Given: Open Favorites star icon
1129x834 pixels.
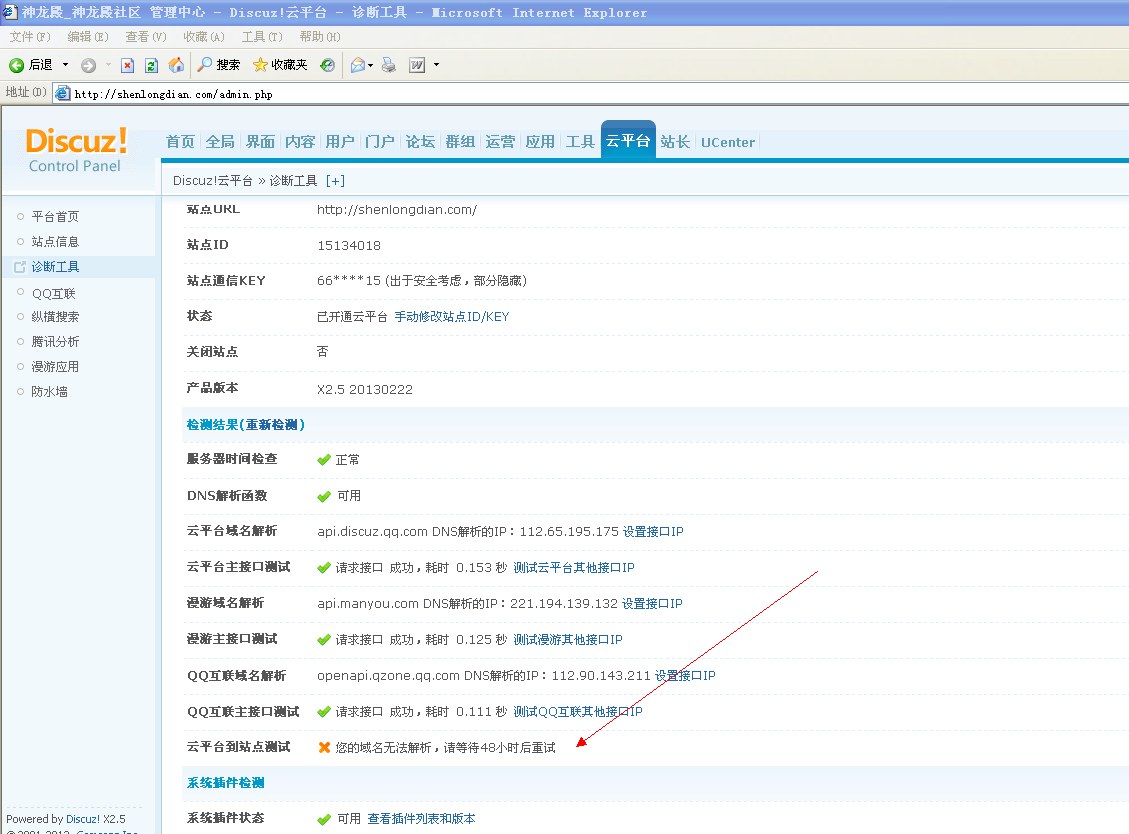Looking at the screenshot, I should 280,65.
